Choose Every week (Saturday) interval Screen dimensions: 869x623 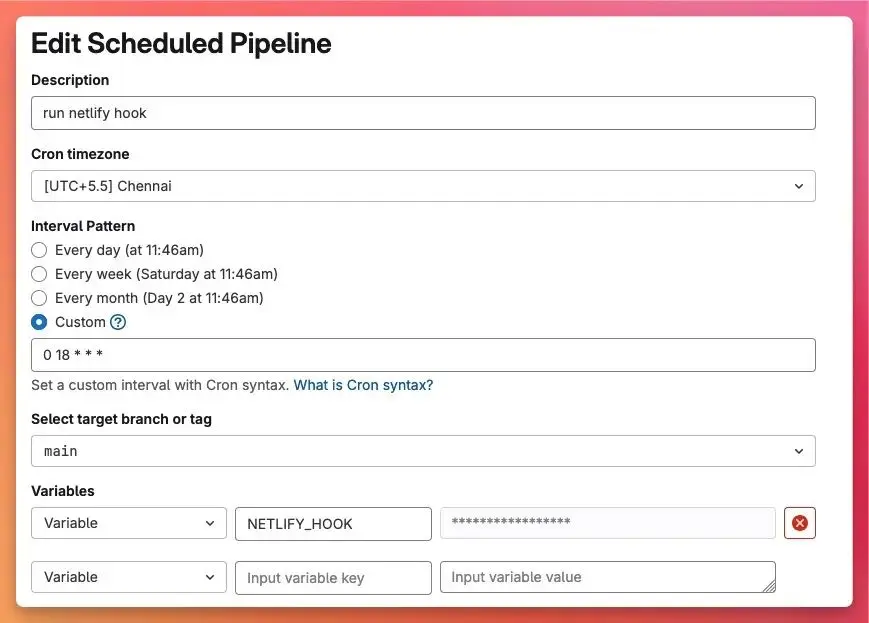[x=39, y=274]
